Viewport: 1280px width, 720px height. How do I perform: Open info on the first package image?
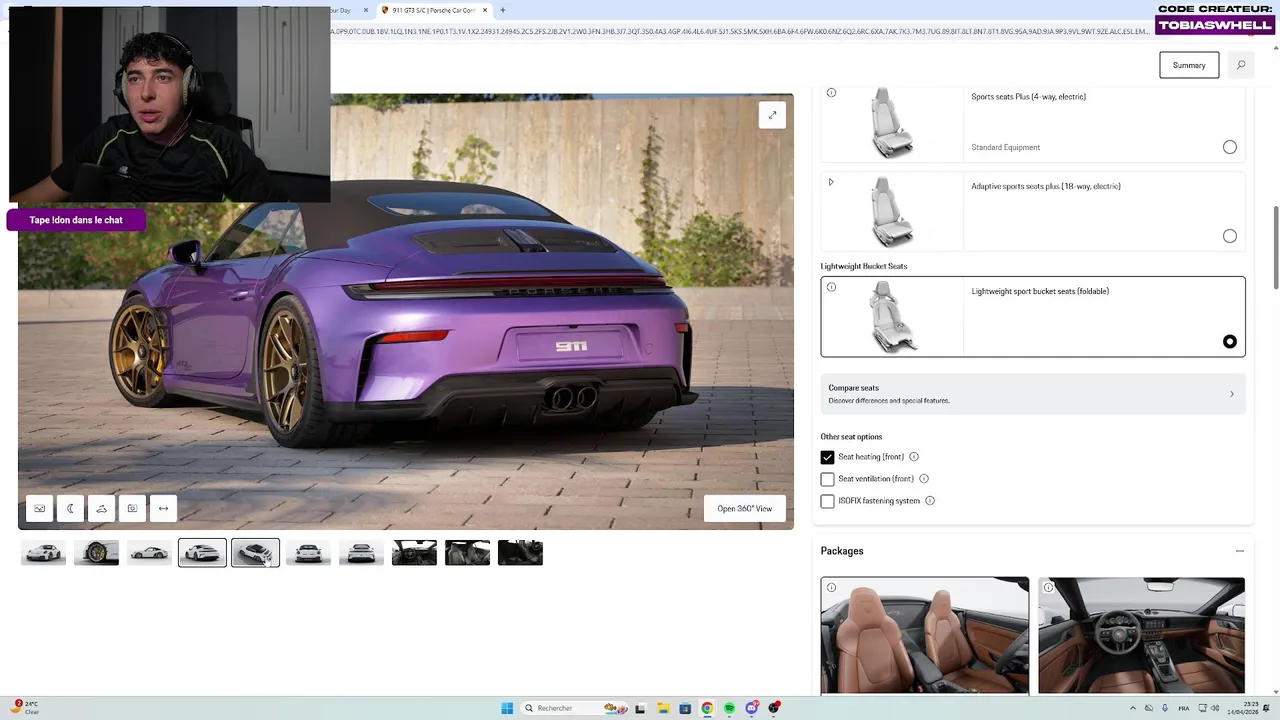tap(831, 588)
